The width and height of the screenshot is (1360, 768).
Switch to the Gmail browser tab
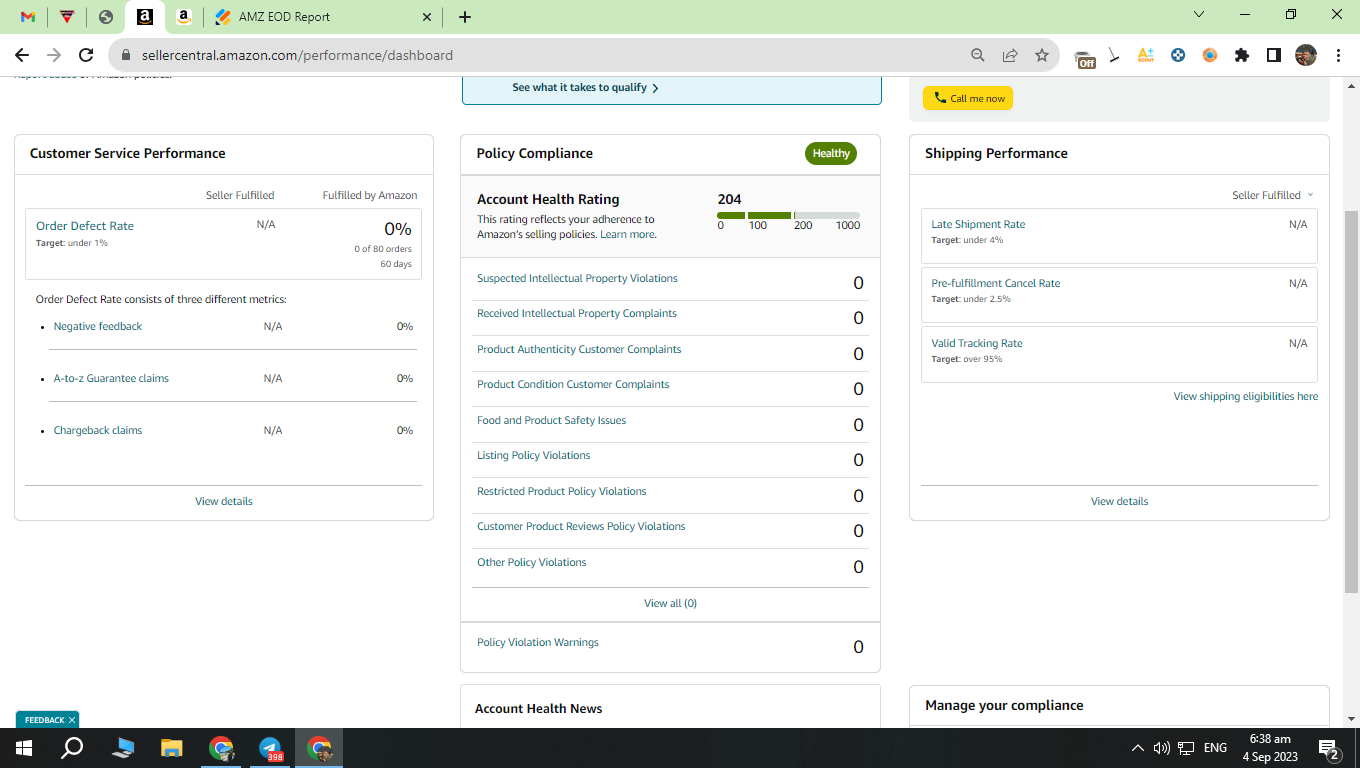pos(28,17)
